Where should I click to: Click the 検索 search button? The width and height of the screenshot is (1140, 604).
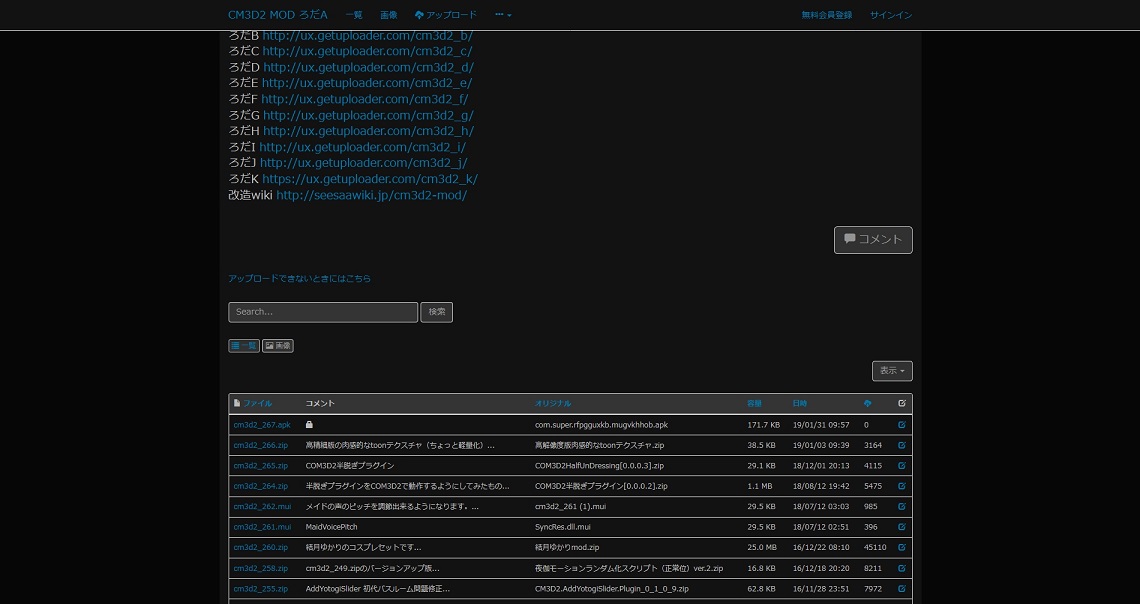(436, 312)
